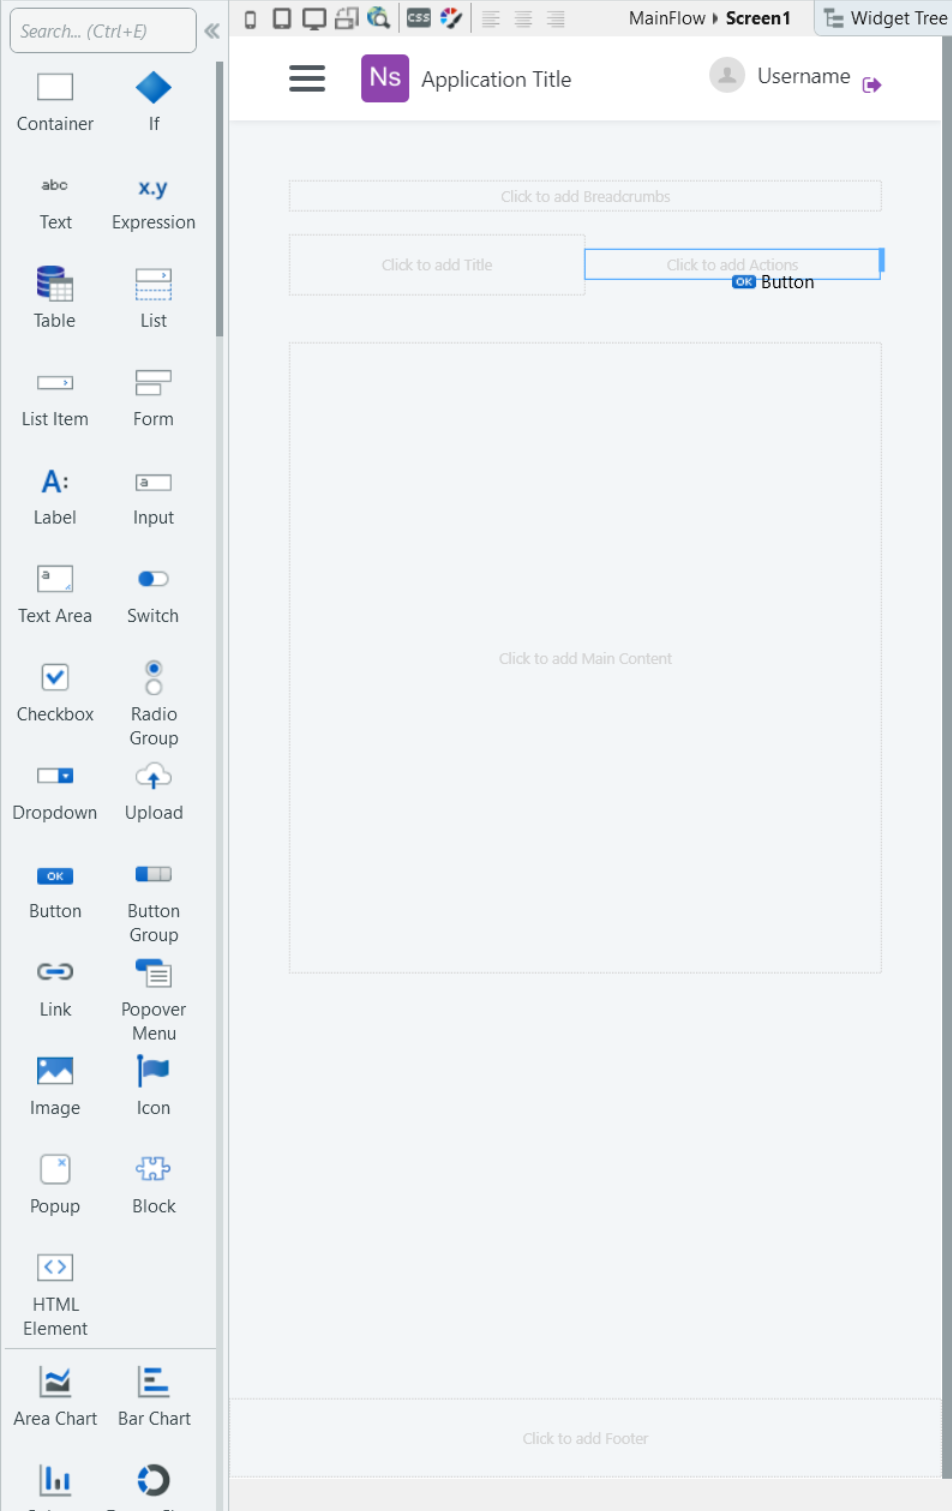Viewport: 952px width, 1511px height.
Task: Select the Container widget in the toolbox
Action: point(55,103)
